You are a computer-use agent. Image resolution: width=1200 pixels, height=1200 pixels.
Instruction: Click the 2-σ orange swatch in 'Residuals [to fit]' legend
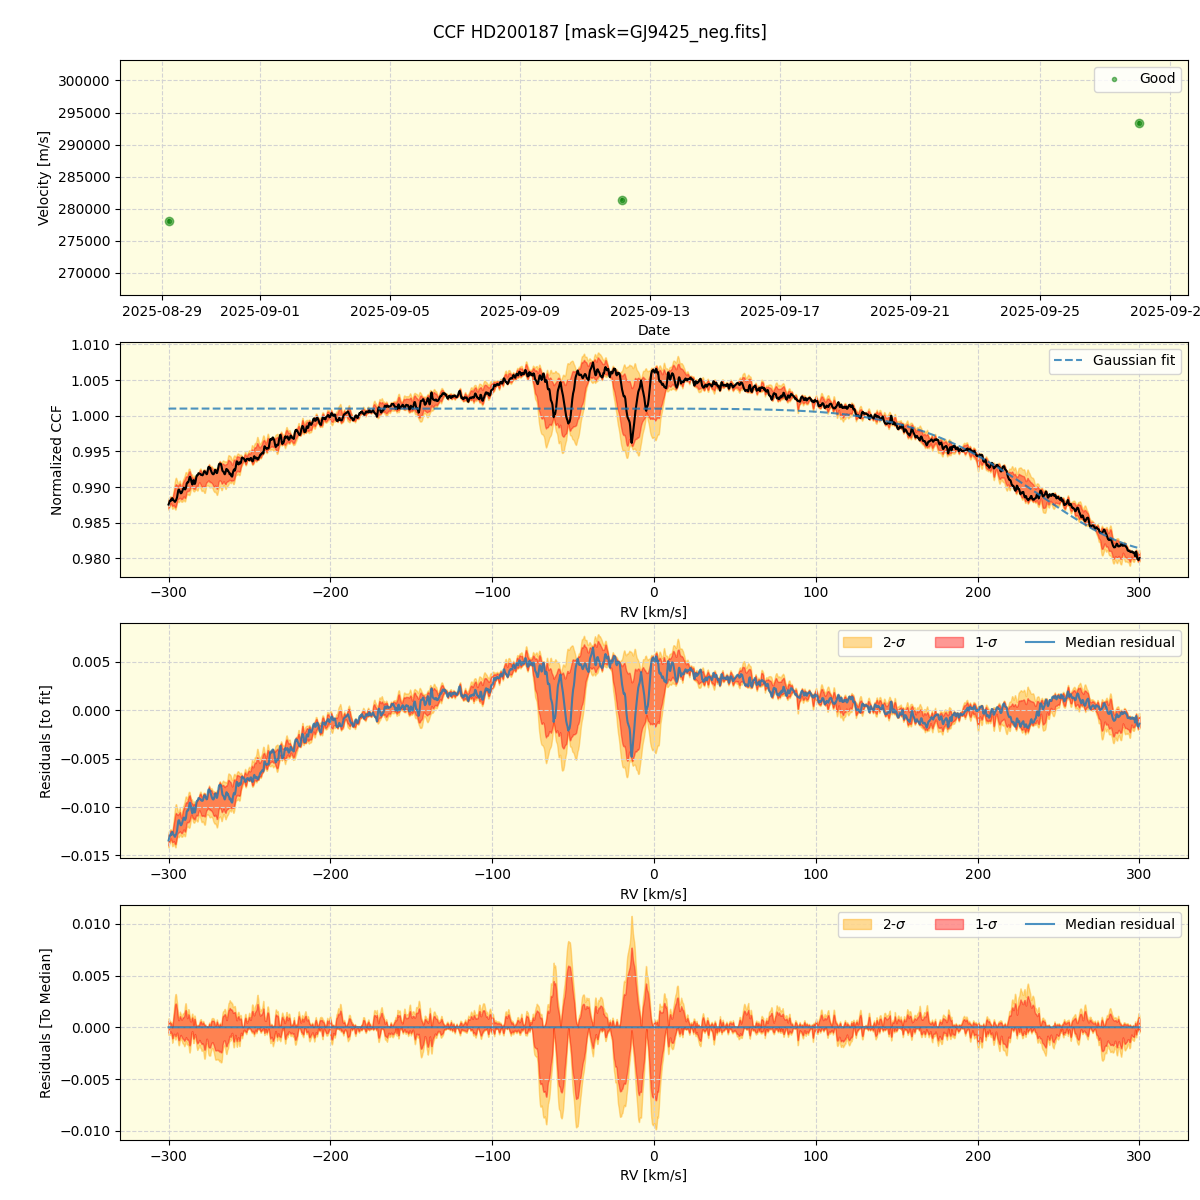(857, 643)
